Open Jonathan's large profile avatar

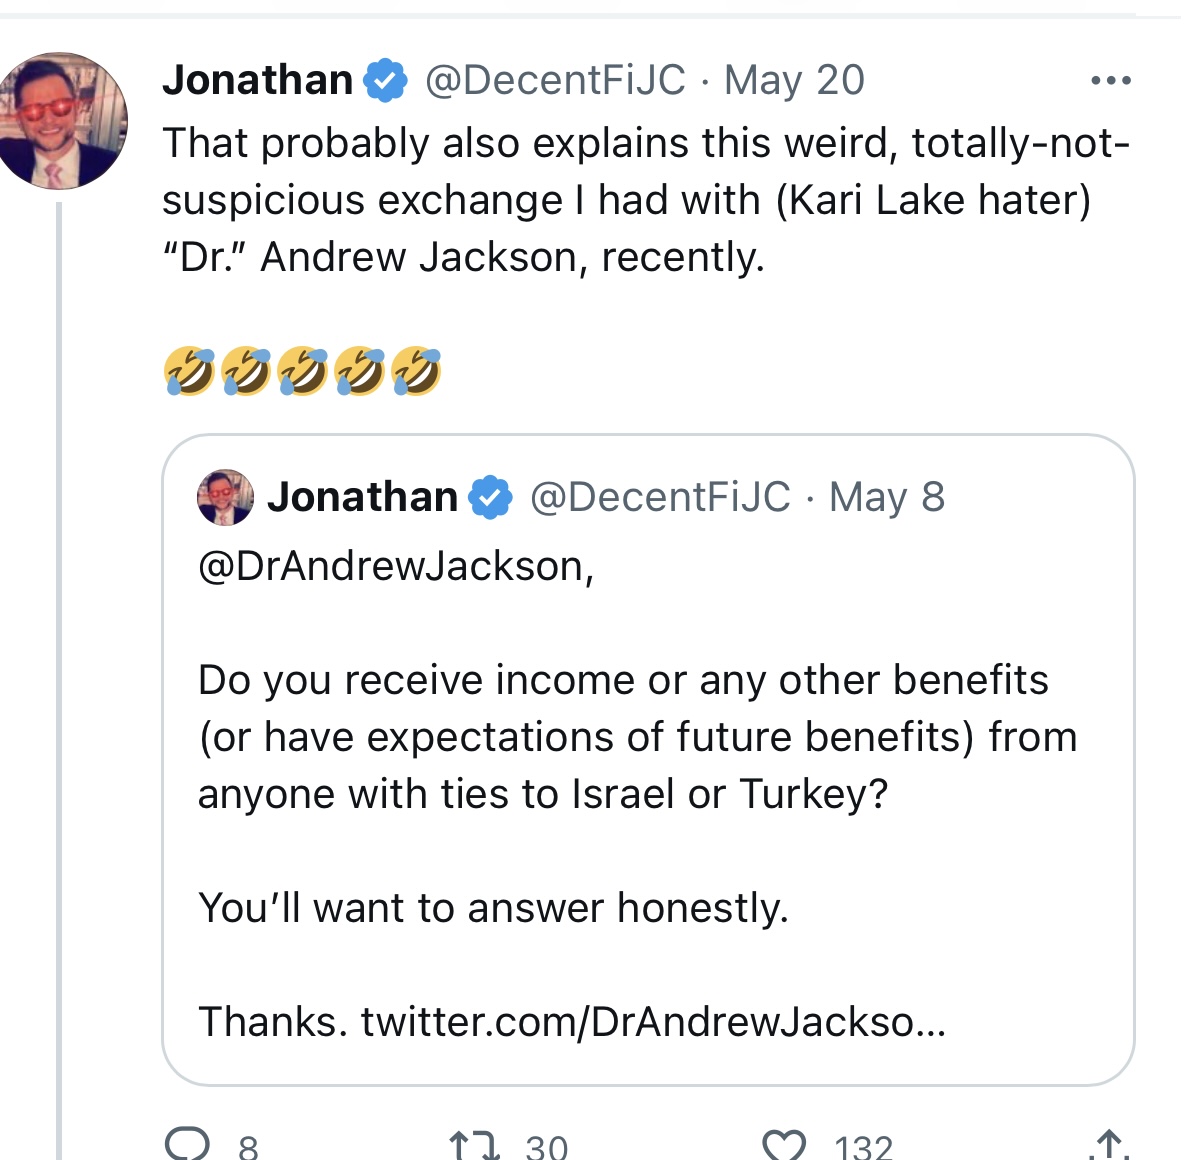pos(63,121)
